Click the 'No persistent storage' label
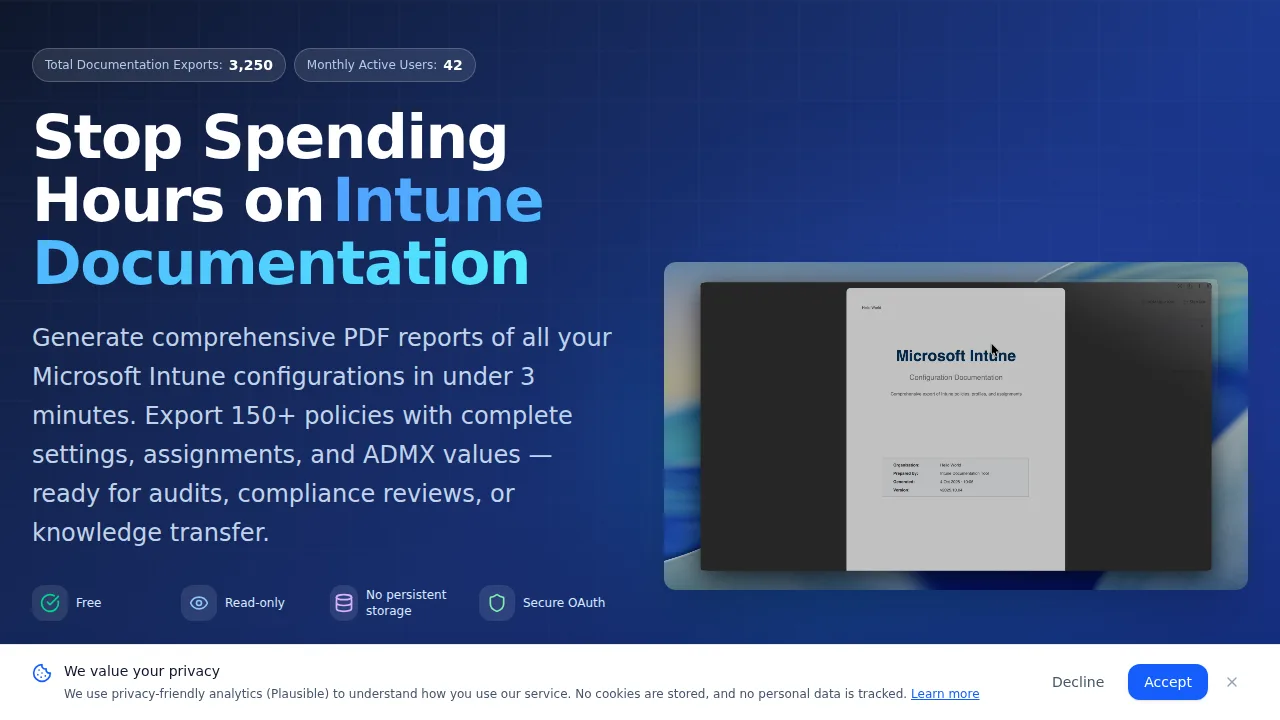 click(x=406, y=603)
